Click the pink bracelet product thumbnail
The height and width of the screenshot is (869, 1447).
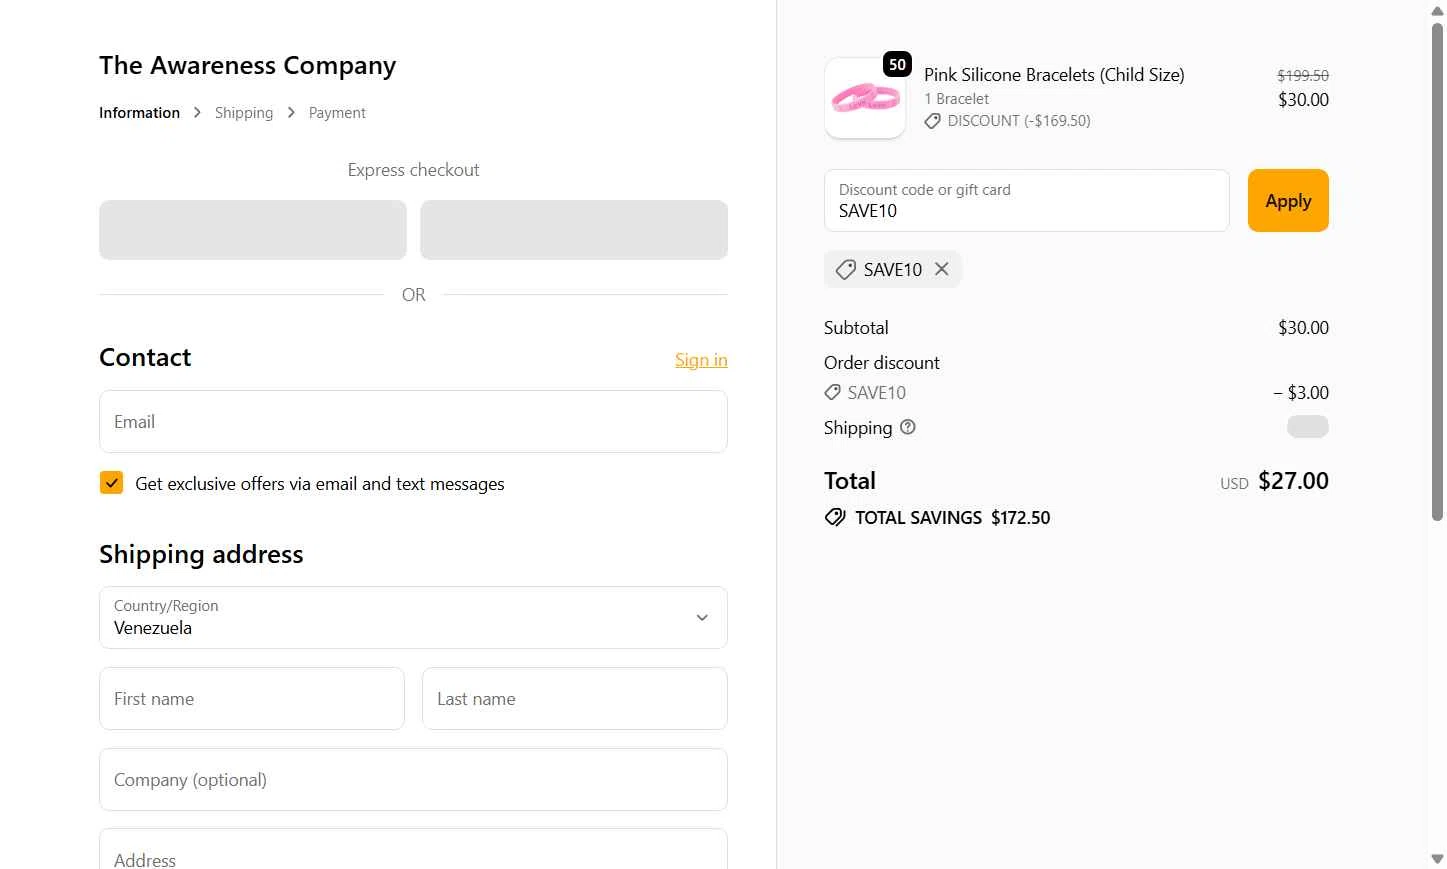865,98
